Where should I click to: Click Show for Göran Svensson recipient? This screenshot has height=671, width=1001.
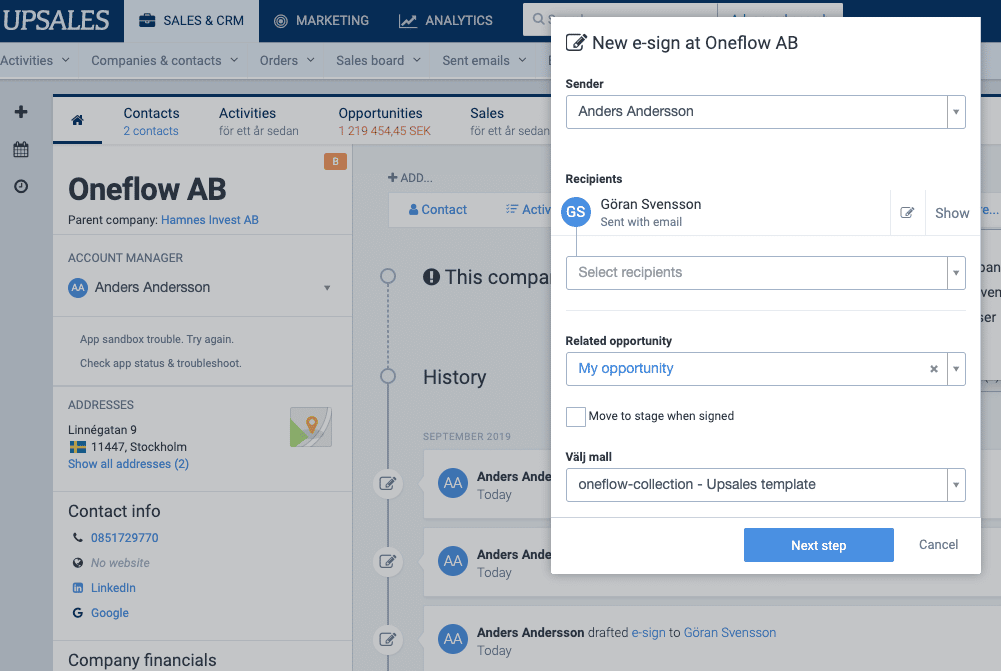[x=952, y=213]
